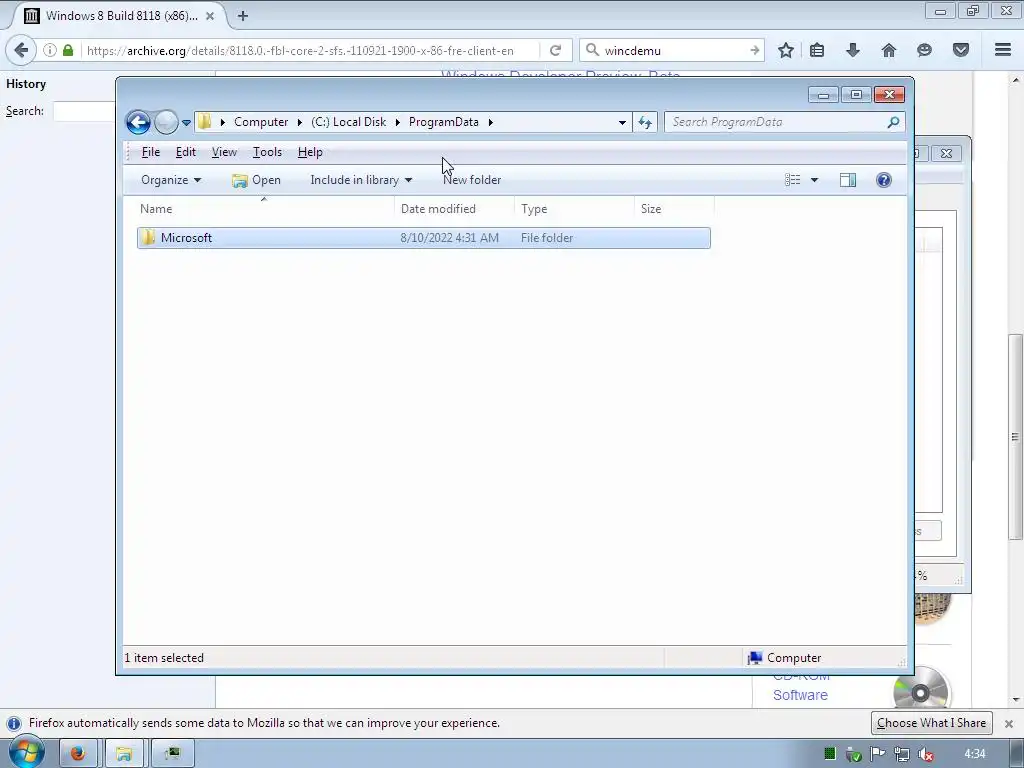The width and height of the screenshot is (1024, 768).
Task: Sort by the Name column header
Action: [x=264, y=209]
